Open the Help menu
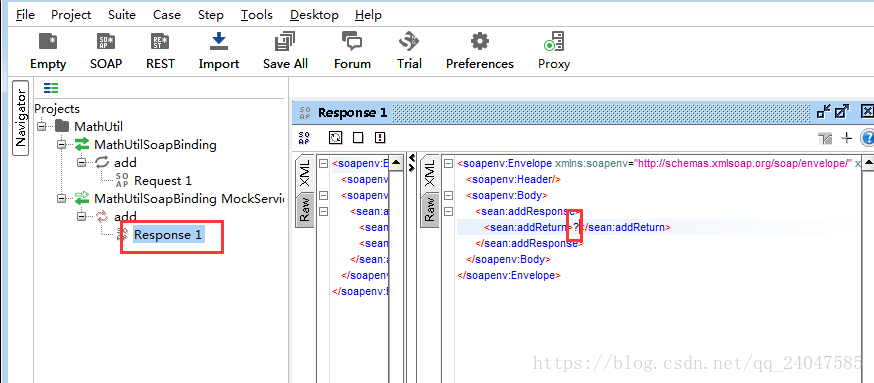Screen dimensions: 874x383 [x=368, y=15]
